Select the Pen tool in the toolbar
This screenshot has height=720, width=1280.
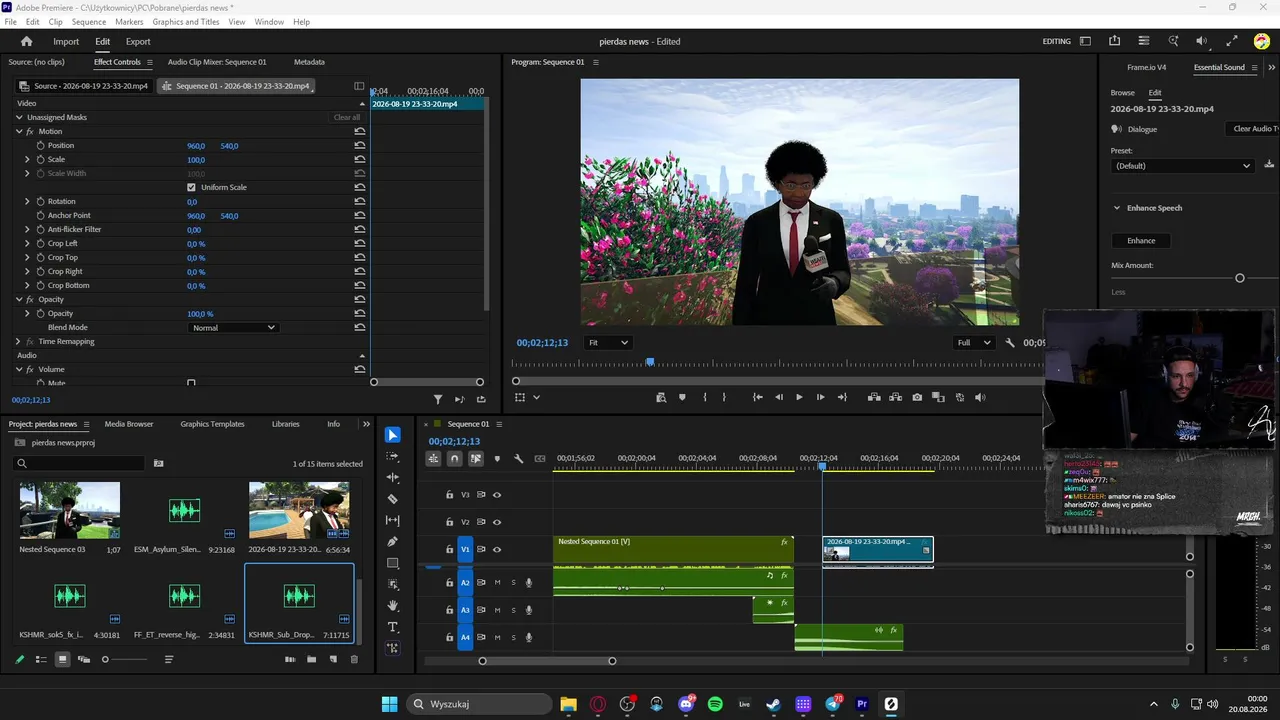coord(393,542)
